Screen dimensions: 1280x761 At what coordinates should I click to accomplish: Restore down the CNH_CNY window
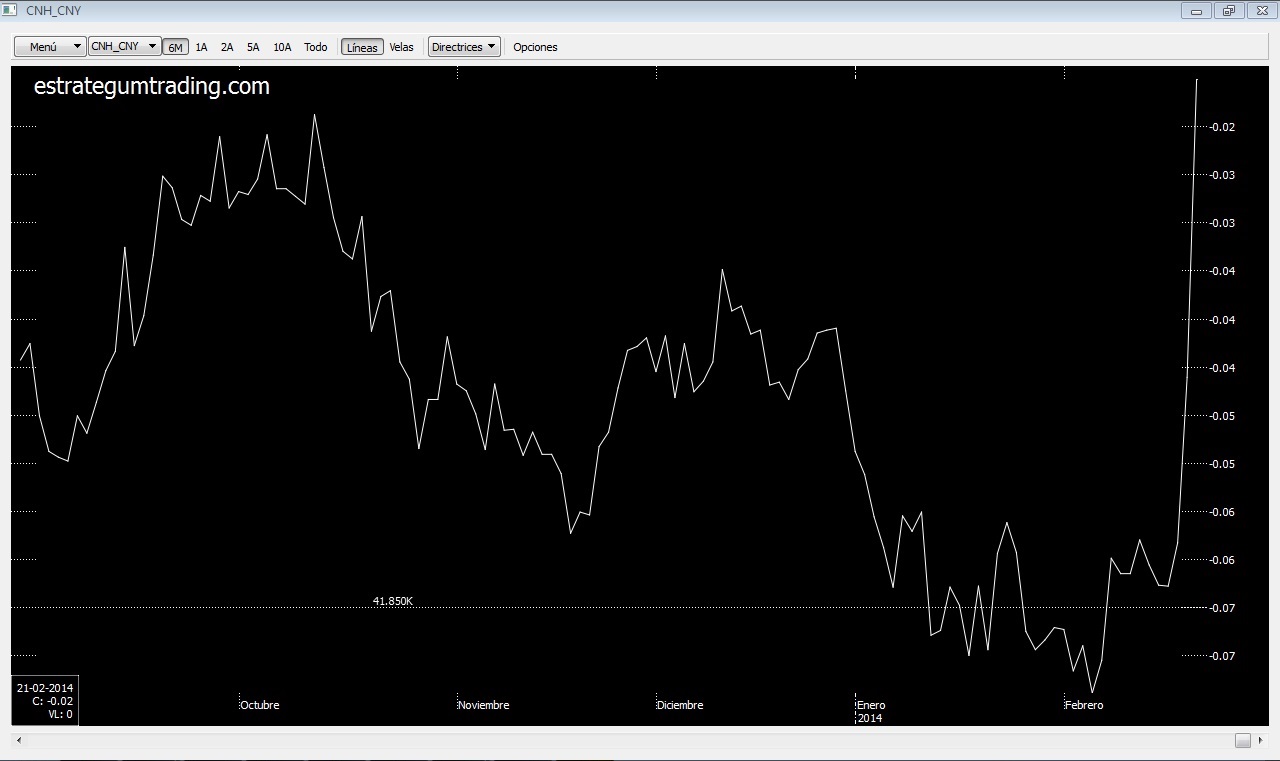pos(1229,10)
